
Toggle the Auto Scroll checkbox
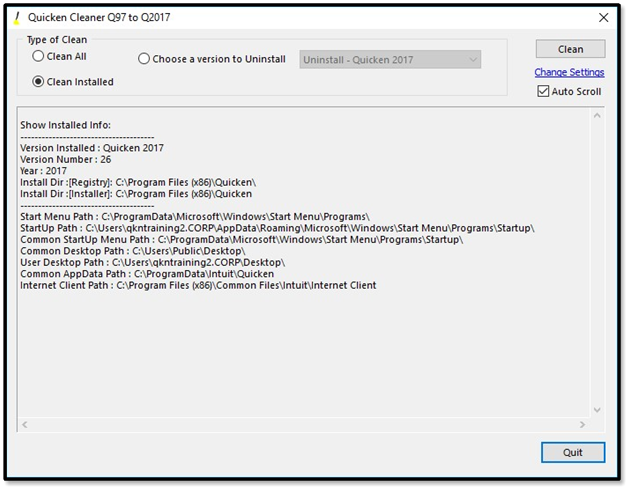click(x=543, y=92)
